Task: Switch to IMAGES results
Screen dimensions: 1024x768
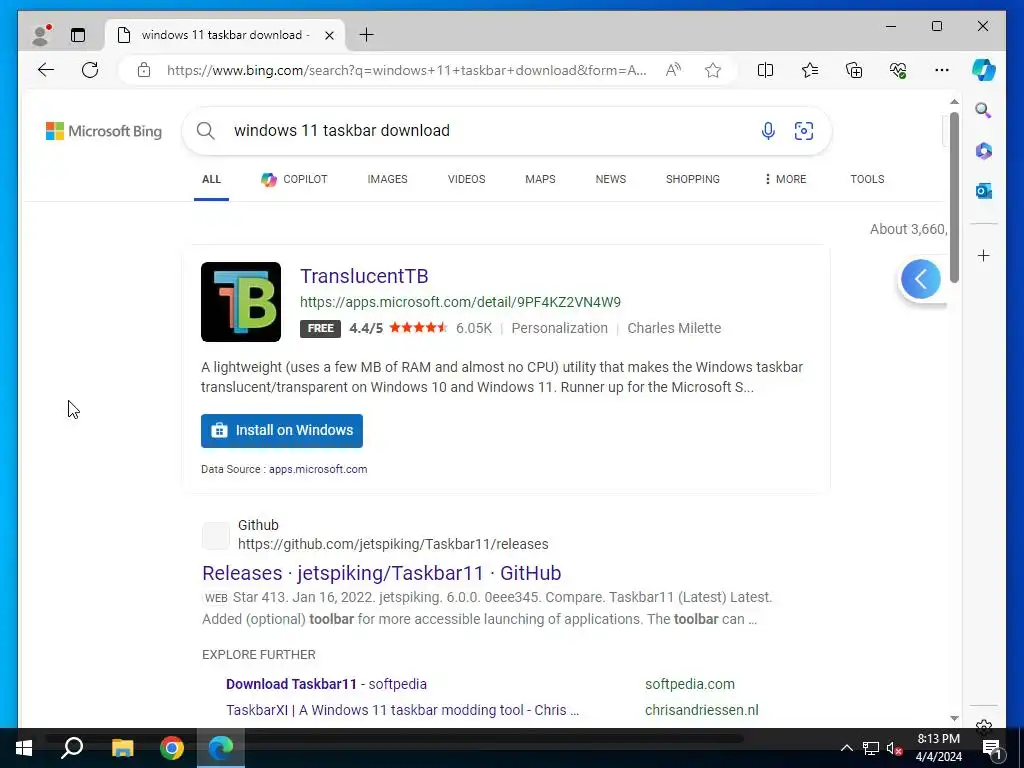Action: pyautogui.click(x=387, y=180)
